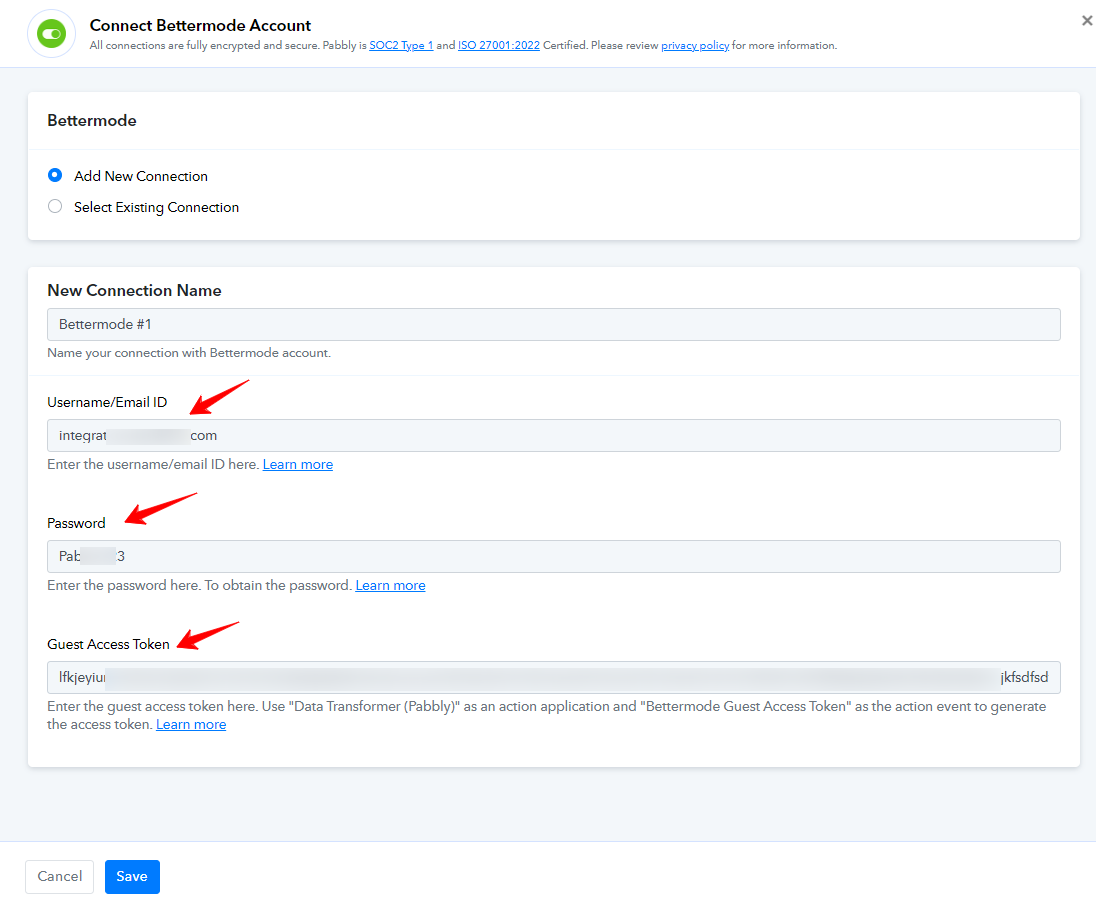Click the Password field label
The image size is (1096, 911).
[76, 523]
